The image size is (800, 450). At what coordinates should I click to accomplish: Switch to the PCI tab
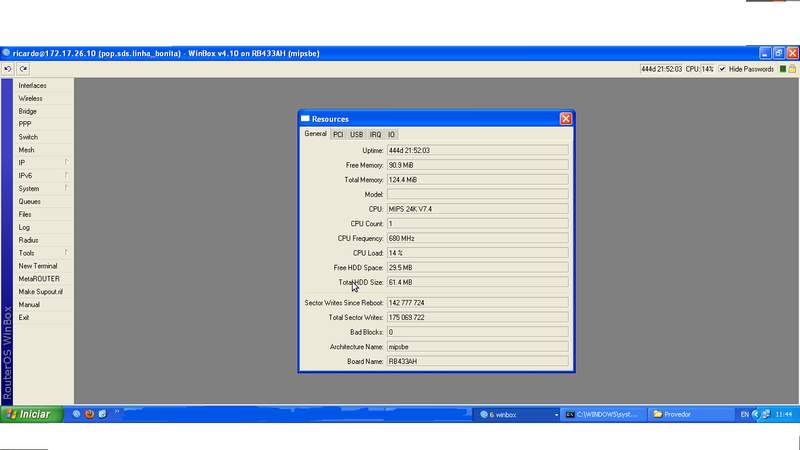click(x=338, y=135)
